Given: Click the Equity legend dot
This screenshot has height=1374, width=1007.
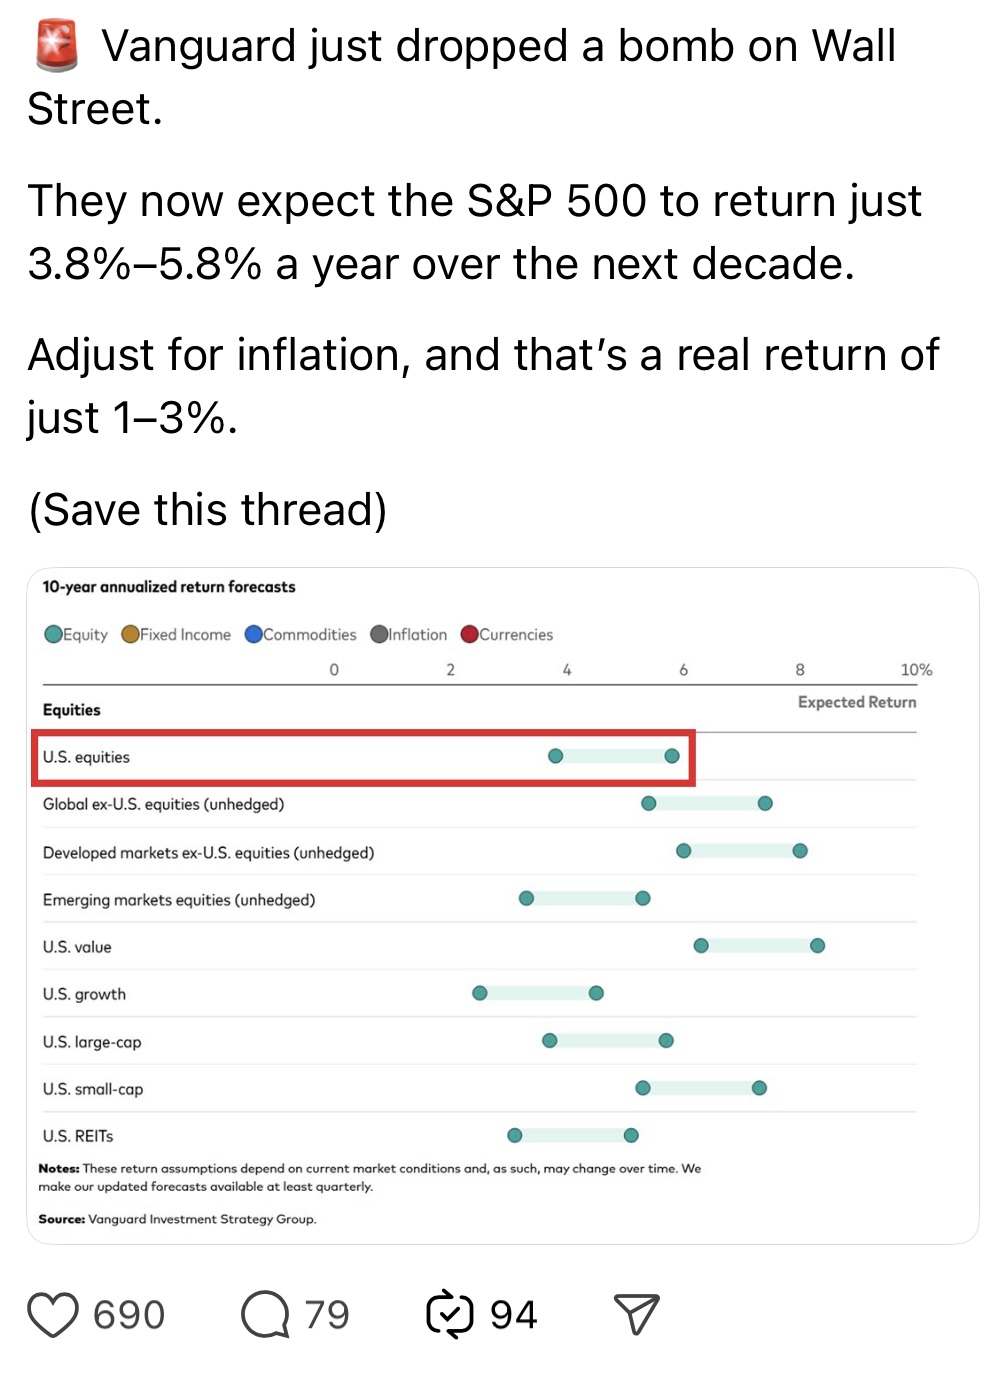Looking at the screenshot, I should 53,634.
